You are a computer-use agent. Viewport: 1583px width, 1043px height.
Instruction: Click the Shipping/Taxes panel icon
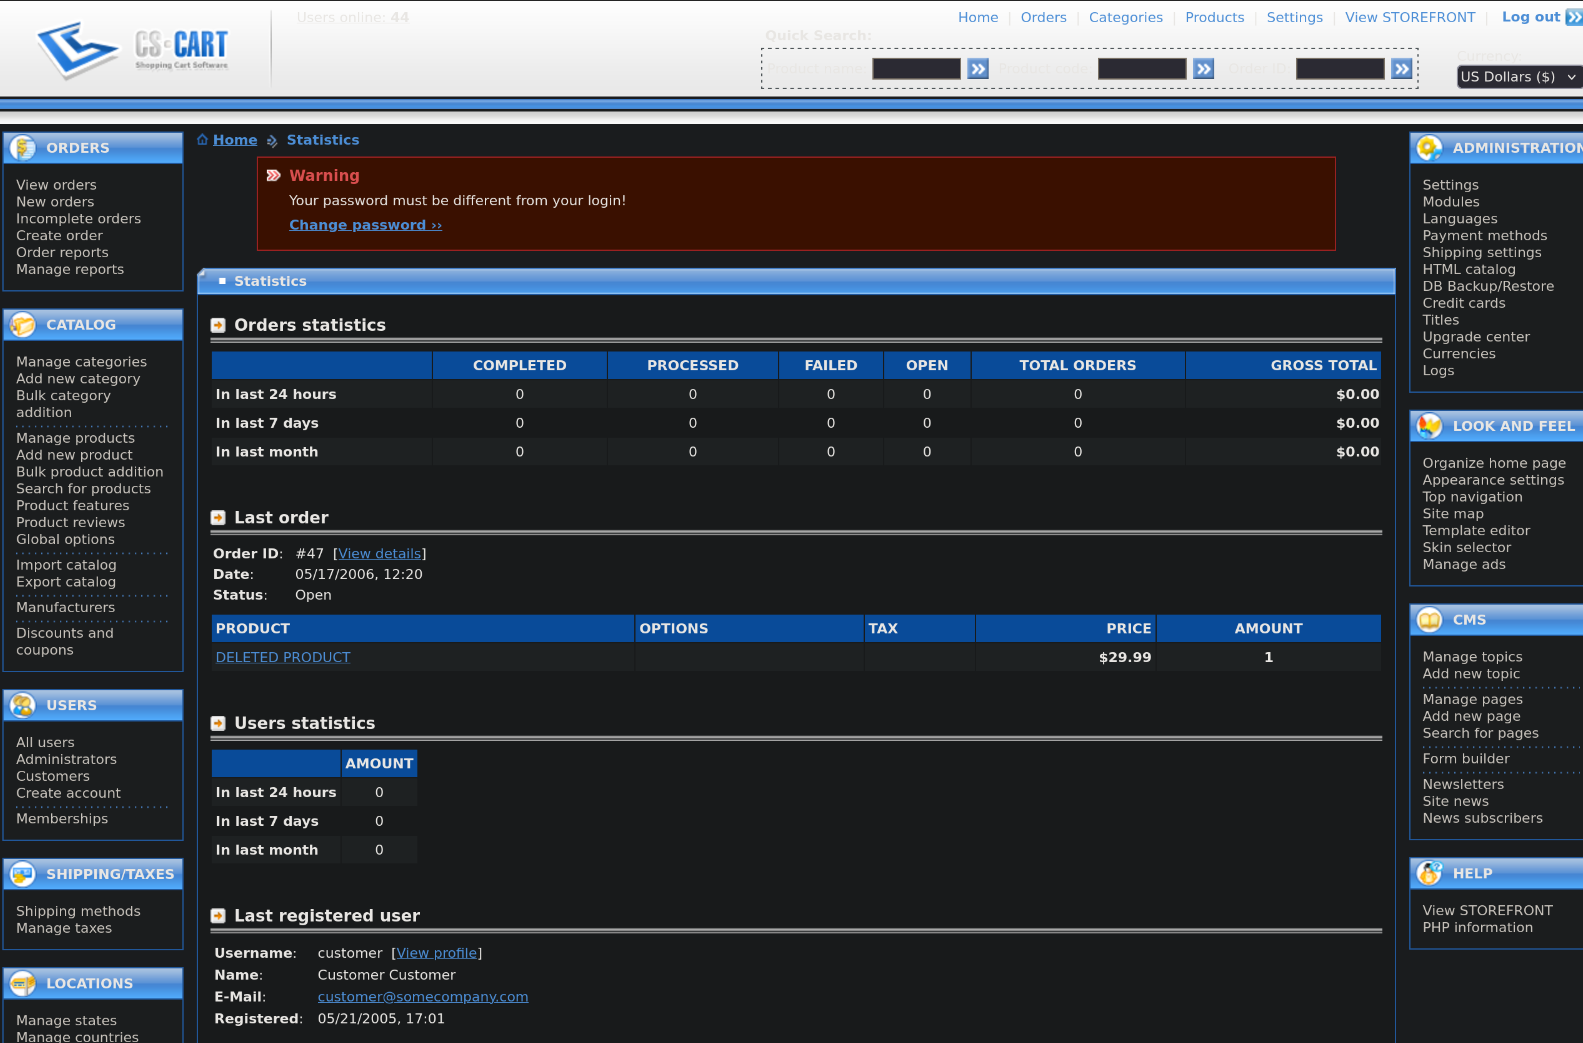(x=22, y=874)
